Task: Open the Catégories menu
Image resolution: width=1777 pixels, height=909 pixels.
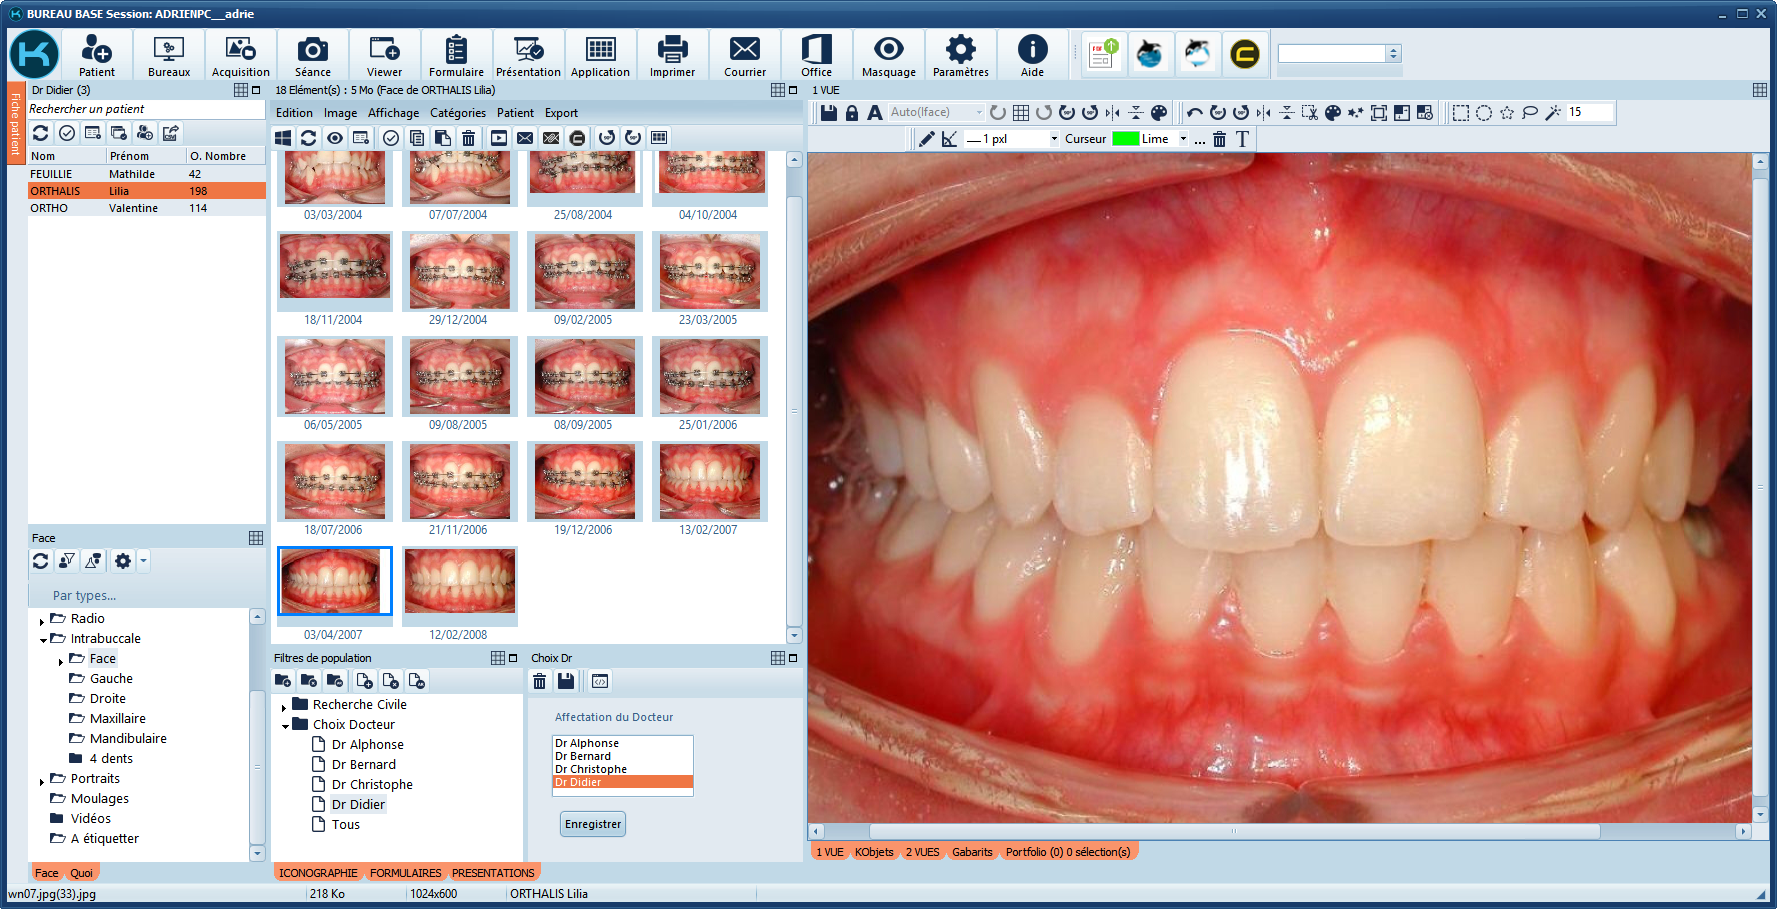Action: (457, 113)
